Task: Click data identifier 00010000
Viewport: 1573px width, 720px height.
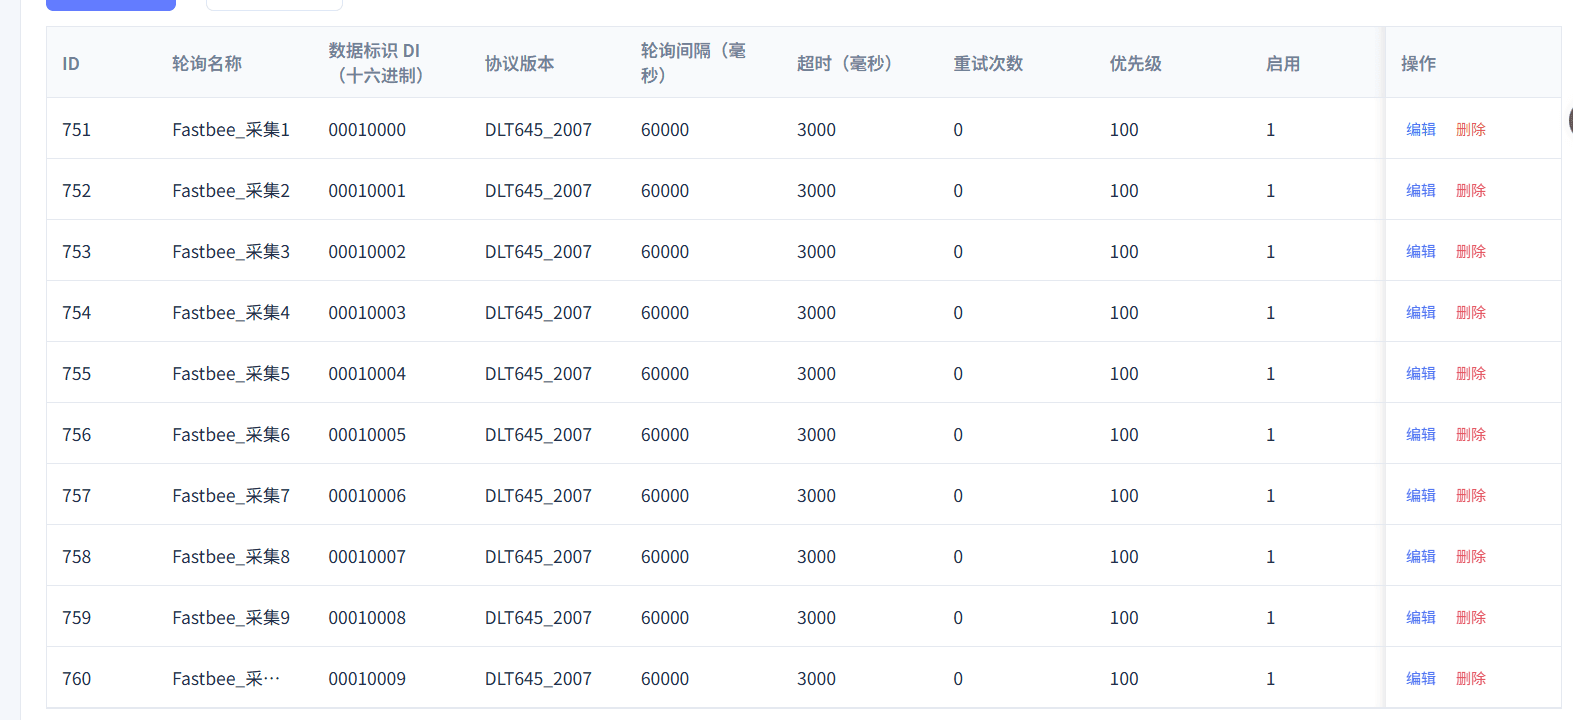Action: point(367,129)
